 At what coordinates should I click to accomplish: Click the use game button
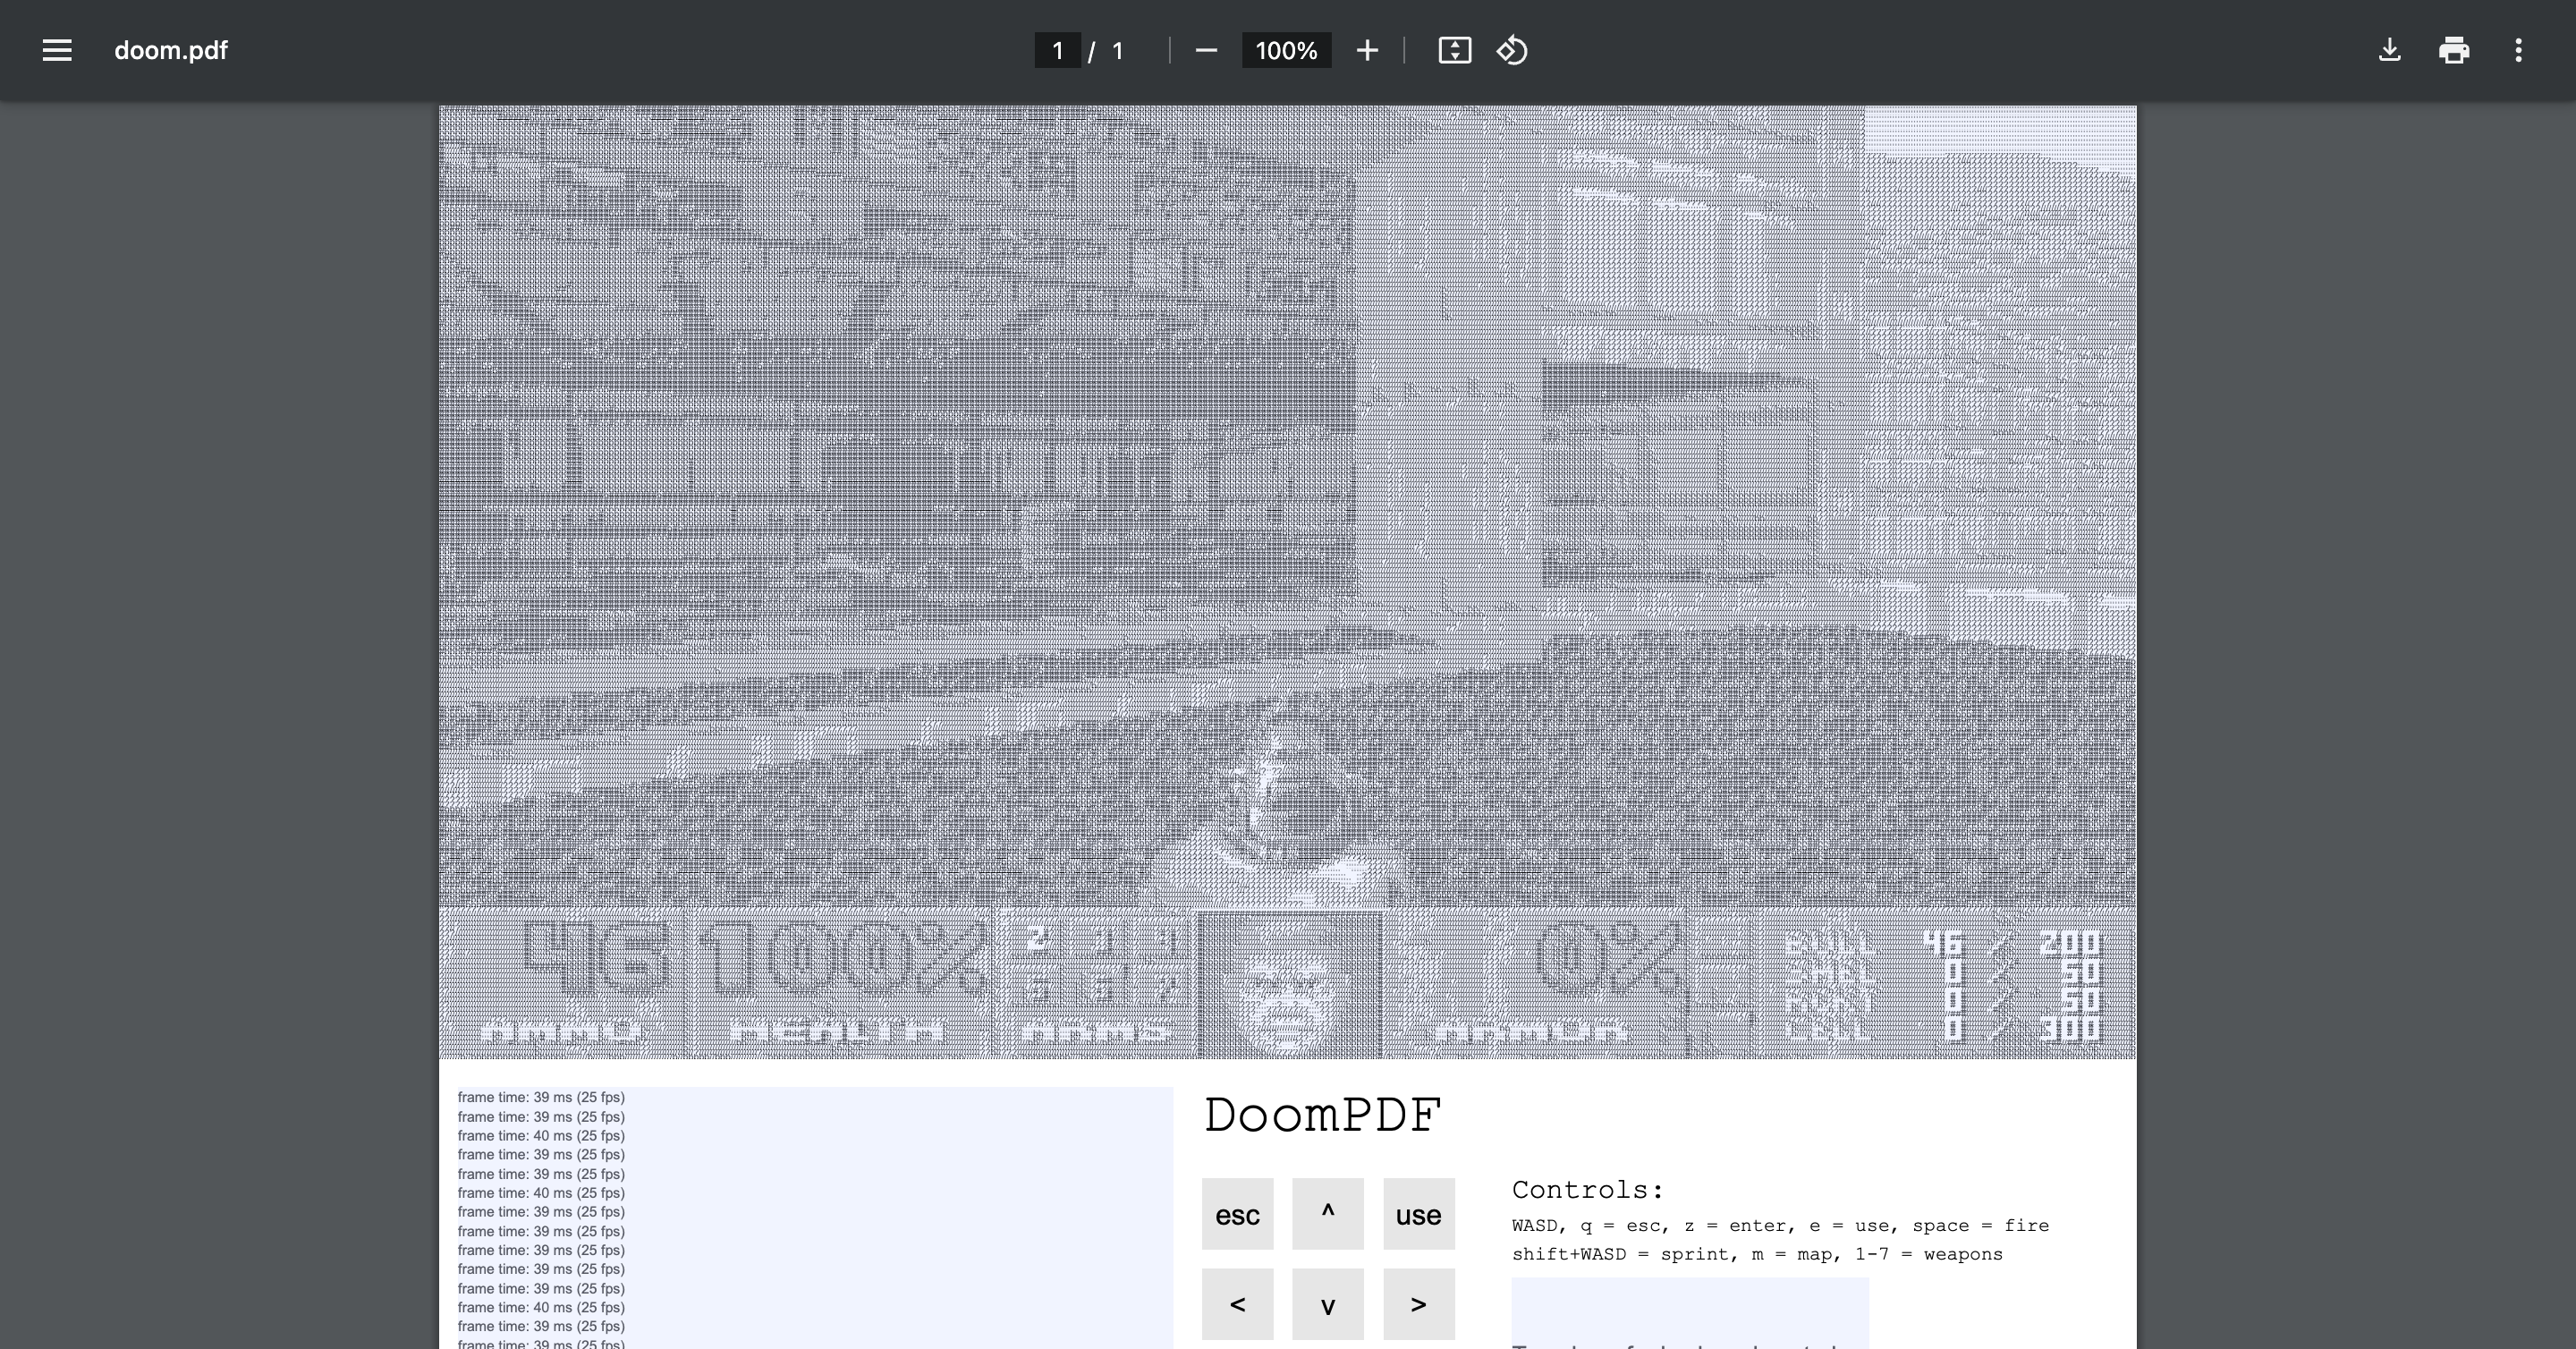[x=1418, y=1214]
